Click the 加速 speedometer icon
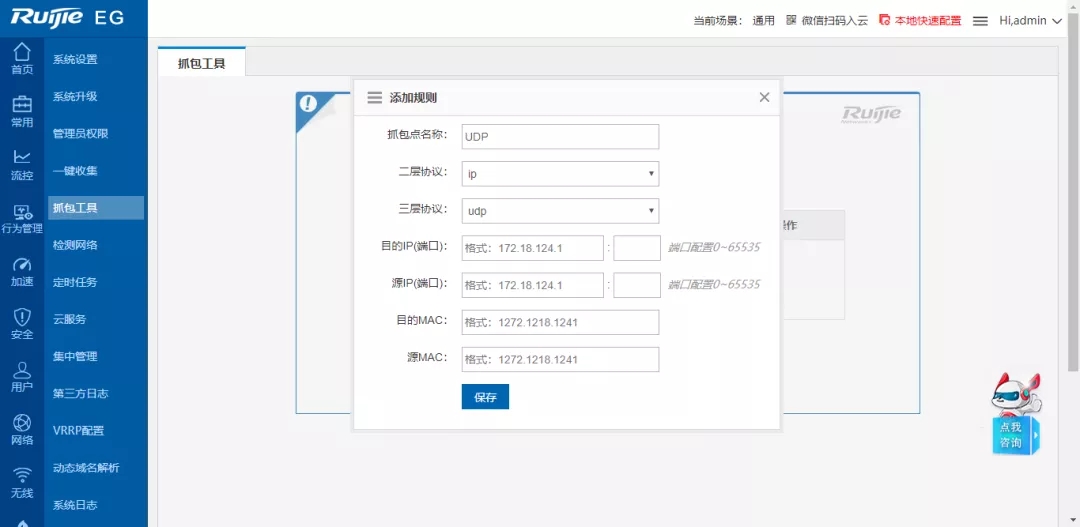The width and height of the screenshot is (1080, 527). (x=22, y=266)
